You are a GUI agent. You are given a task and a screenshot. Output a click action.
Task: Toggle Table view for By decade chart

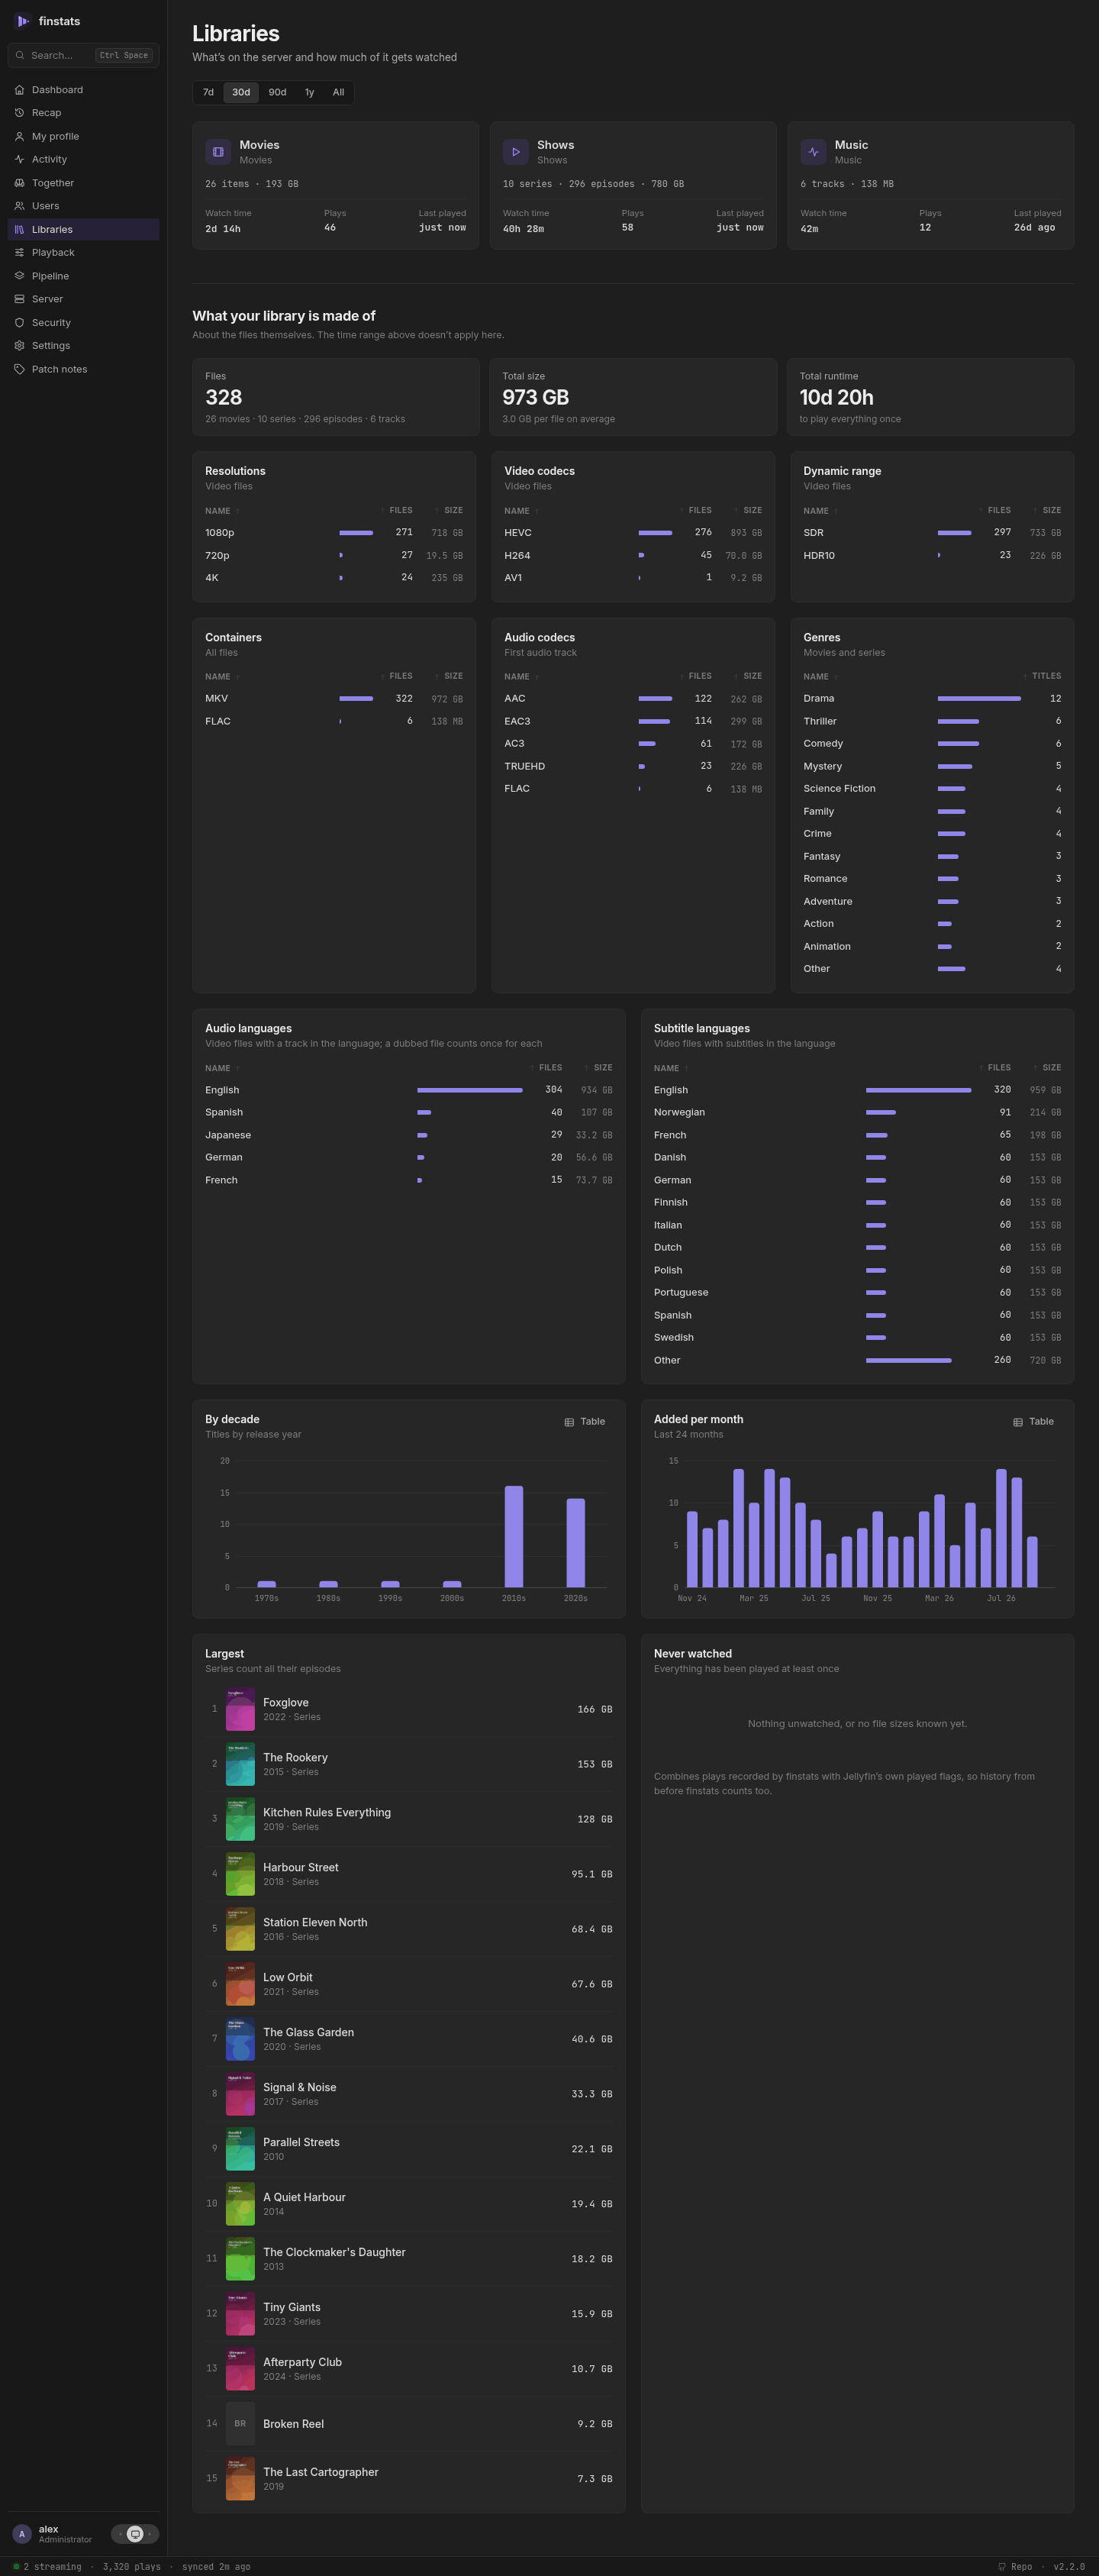pos(585,1421)
